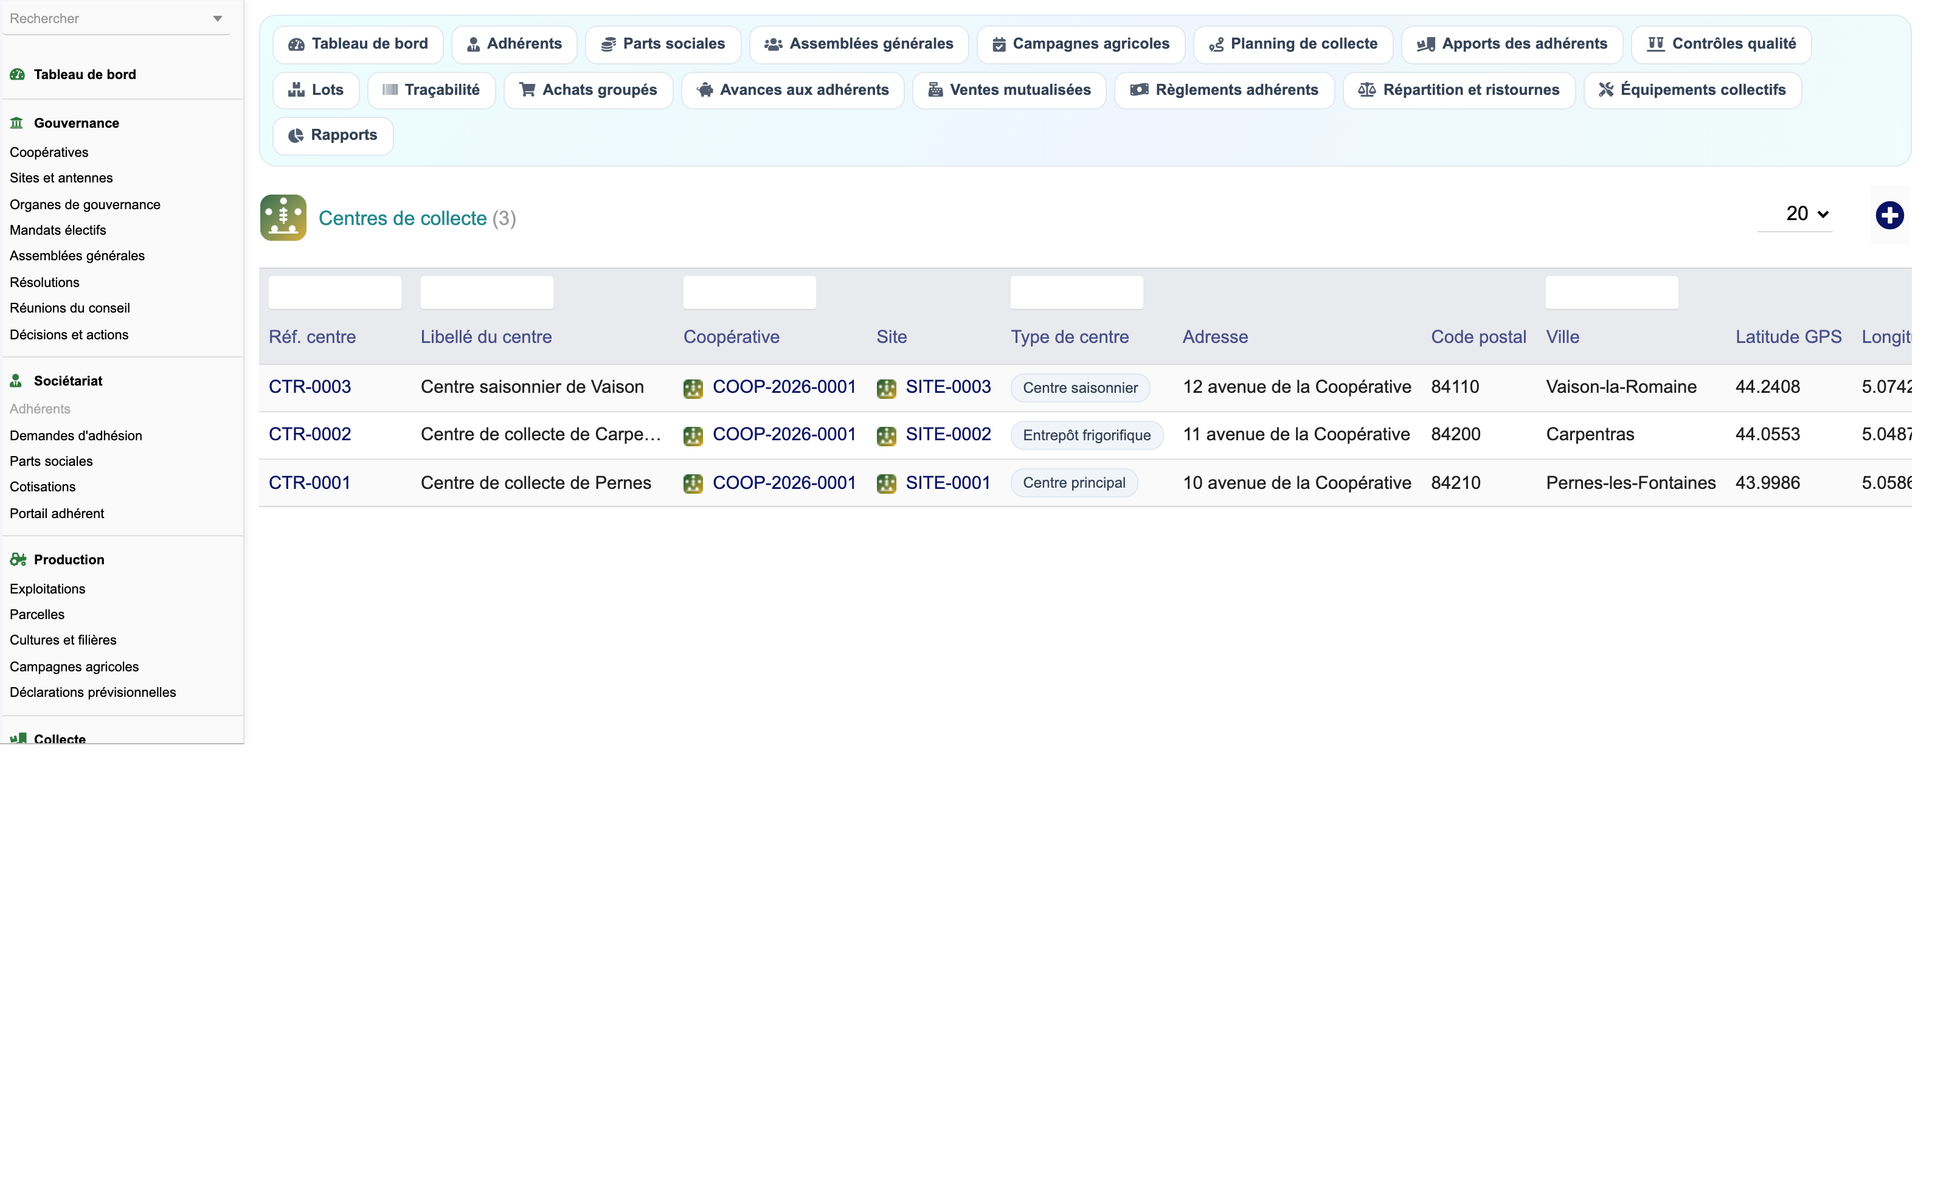Viewport: 1946px width, 1204px height.
Task: Open Mandats électifs in the sidebar
Action: [x=58, y=230]
